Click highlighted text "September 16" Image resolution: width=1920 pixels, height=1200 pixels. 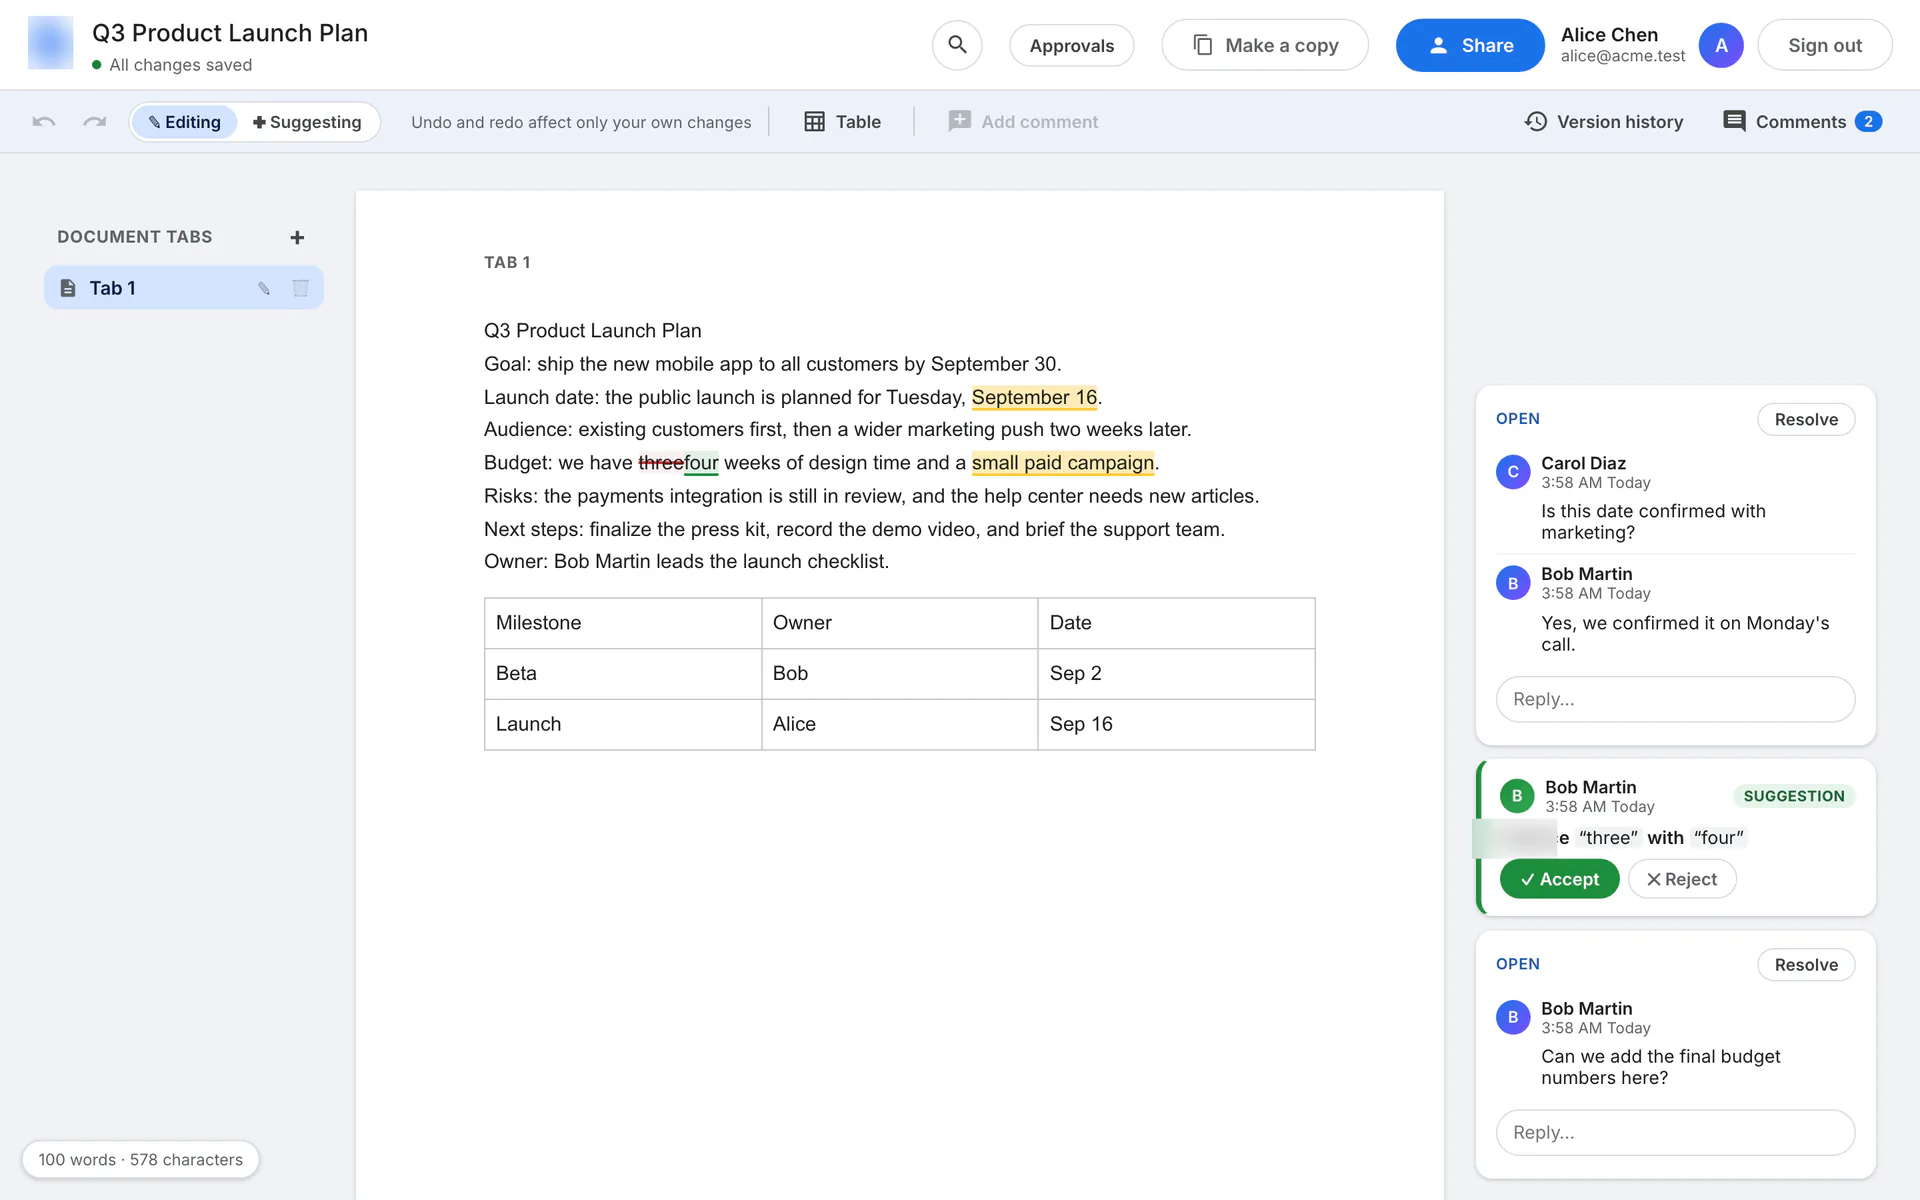click(1034, 397)
